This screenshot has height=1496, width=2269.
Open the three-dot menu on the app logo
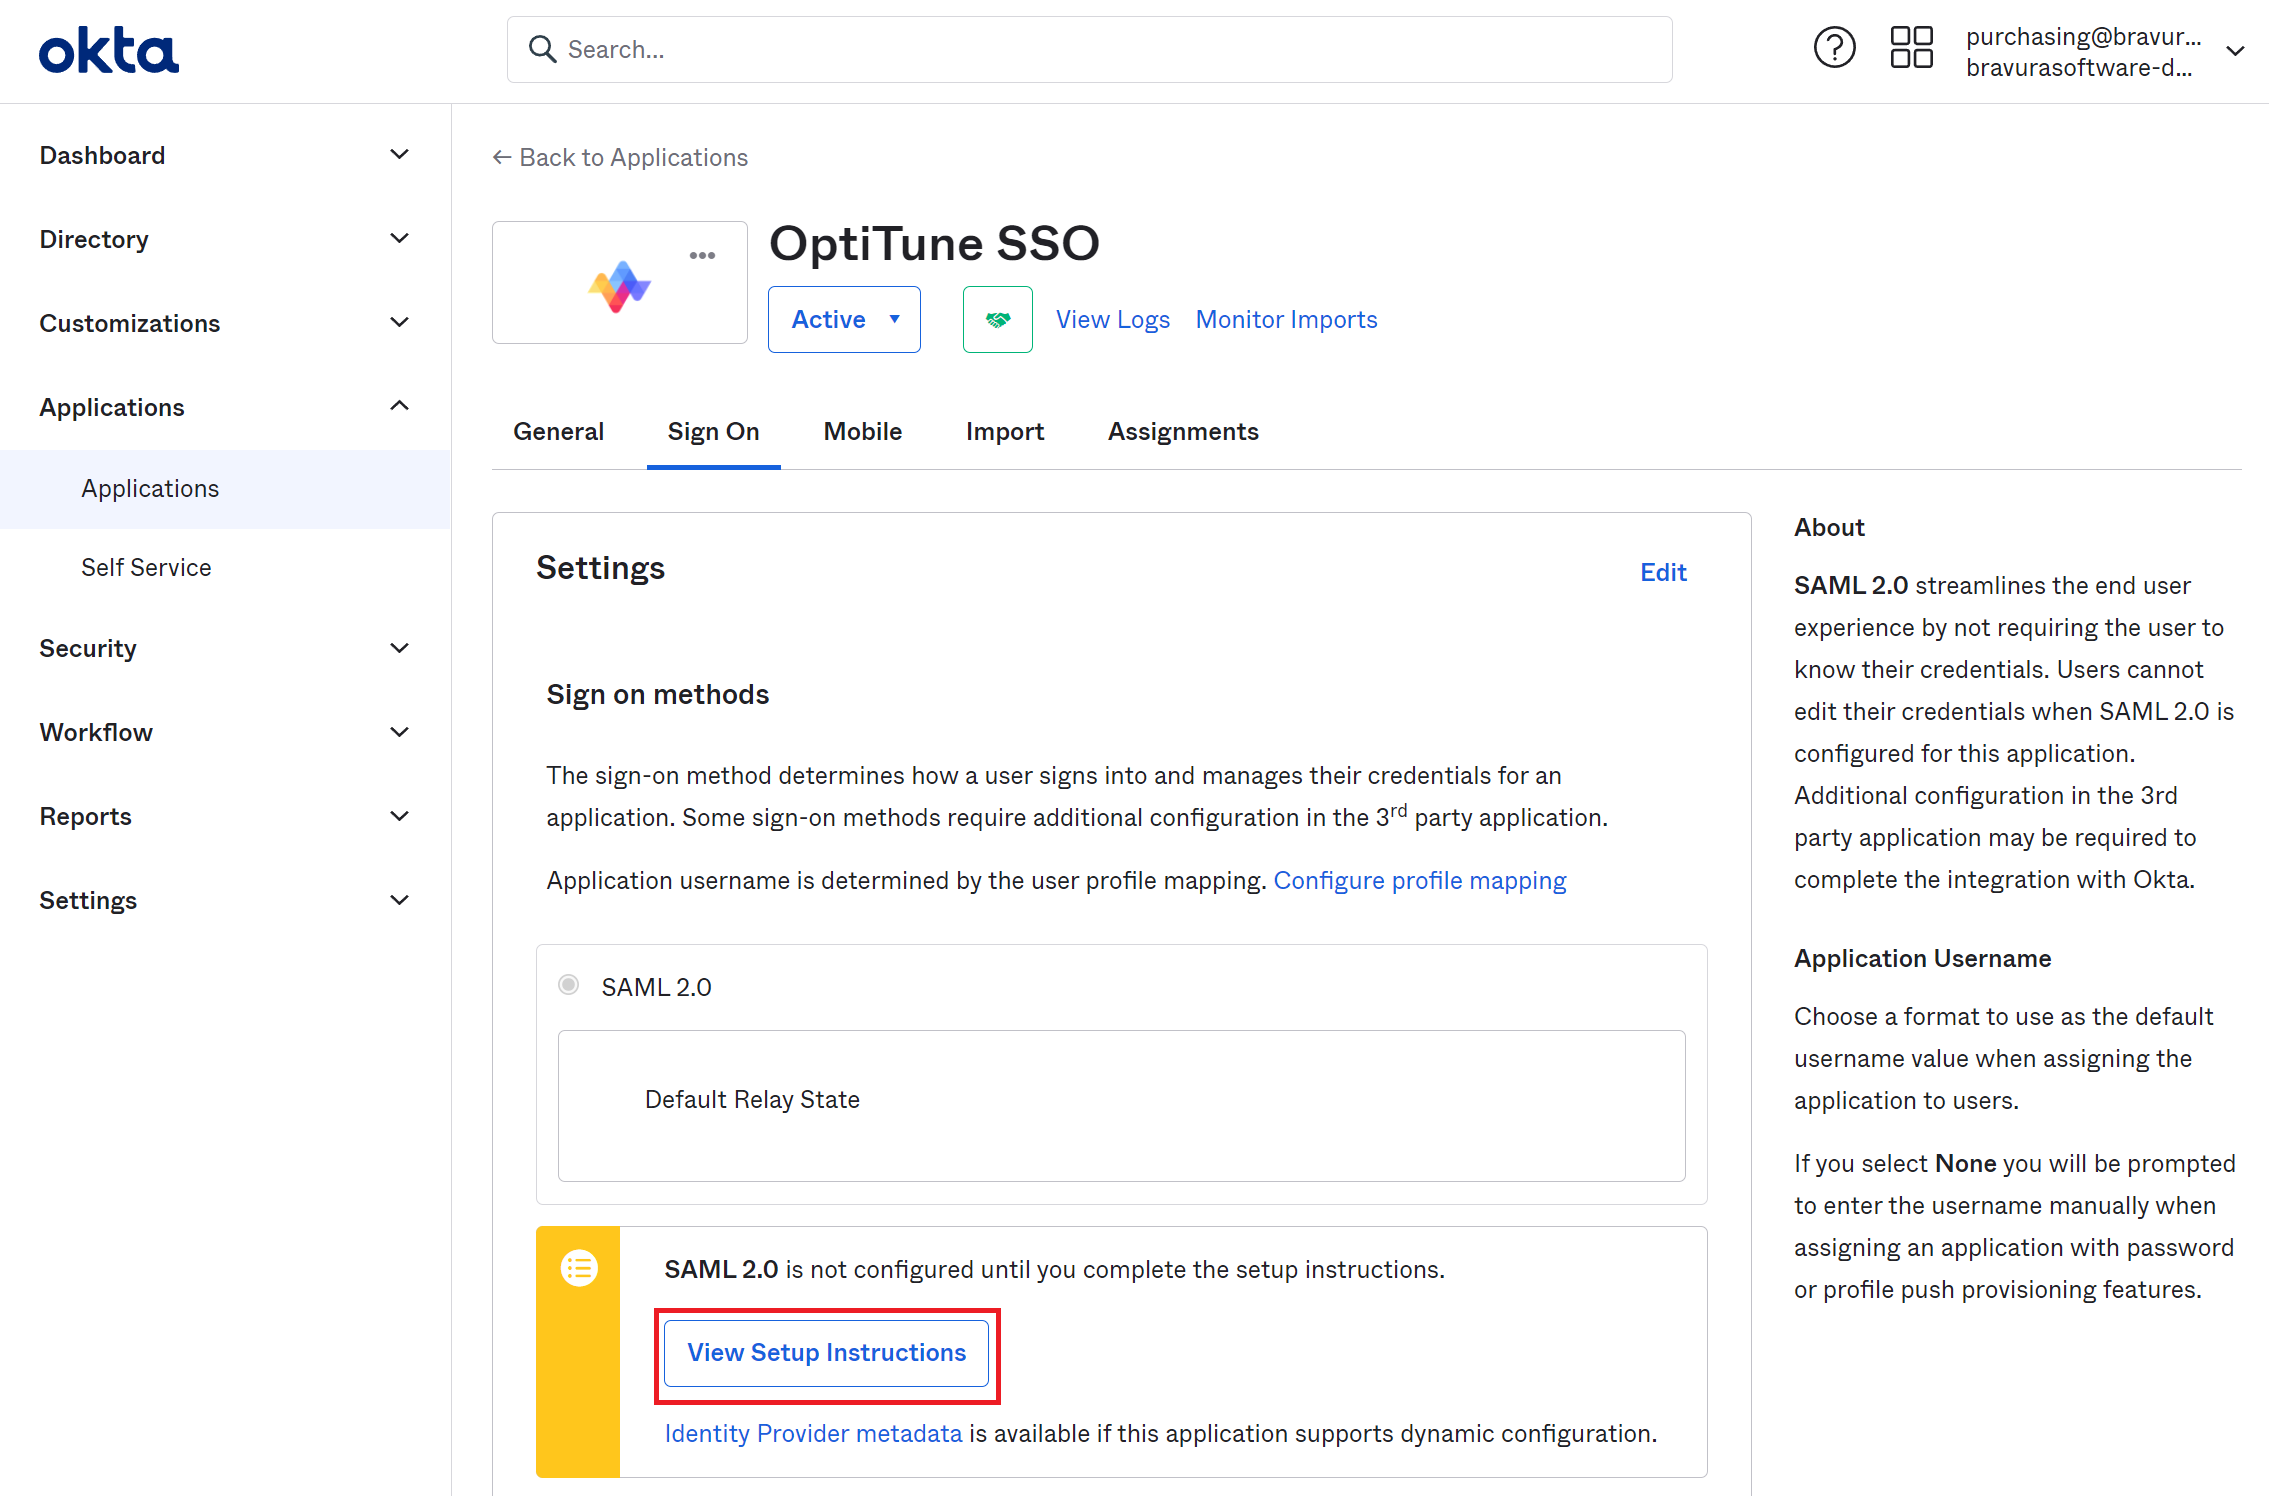(x=702, y=255)
